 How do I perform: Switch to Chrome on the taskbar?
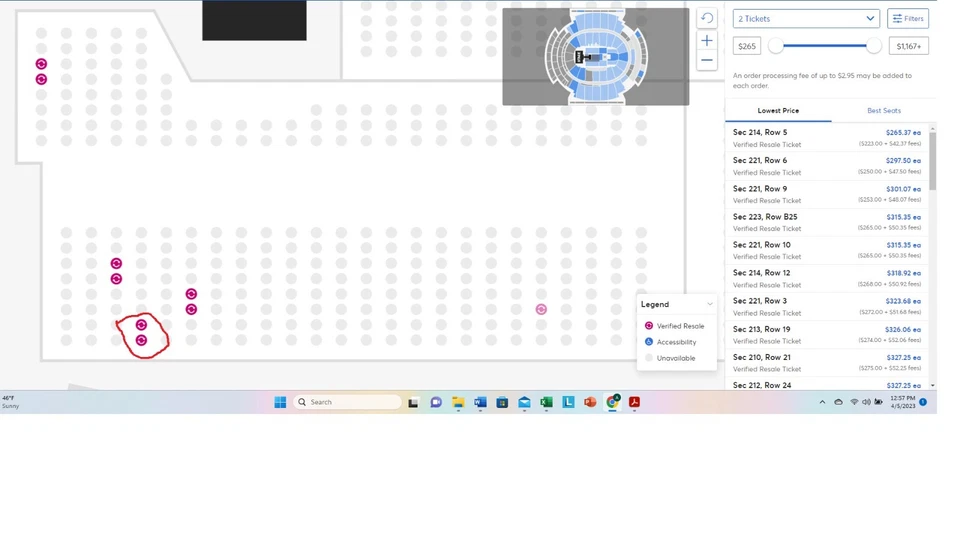click(612, 402)
